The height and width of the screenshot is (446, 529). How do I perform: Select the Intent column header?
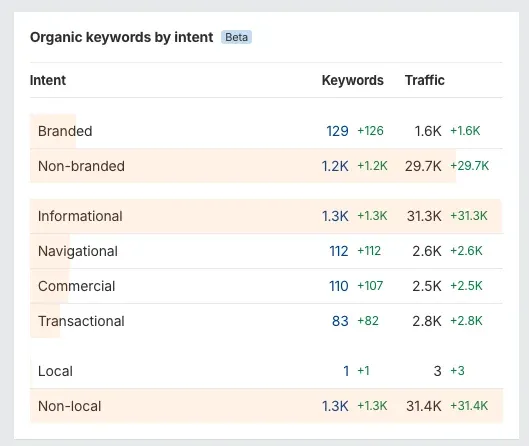(48, 80)
